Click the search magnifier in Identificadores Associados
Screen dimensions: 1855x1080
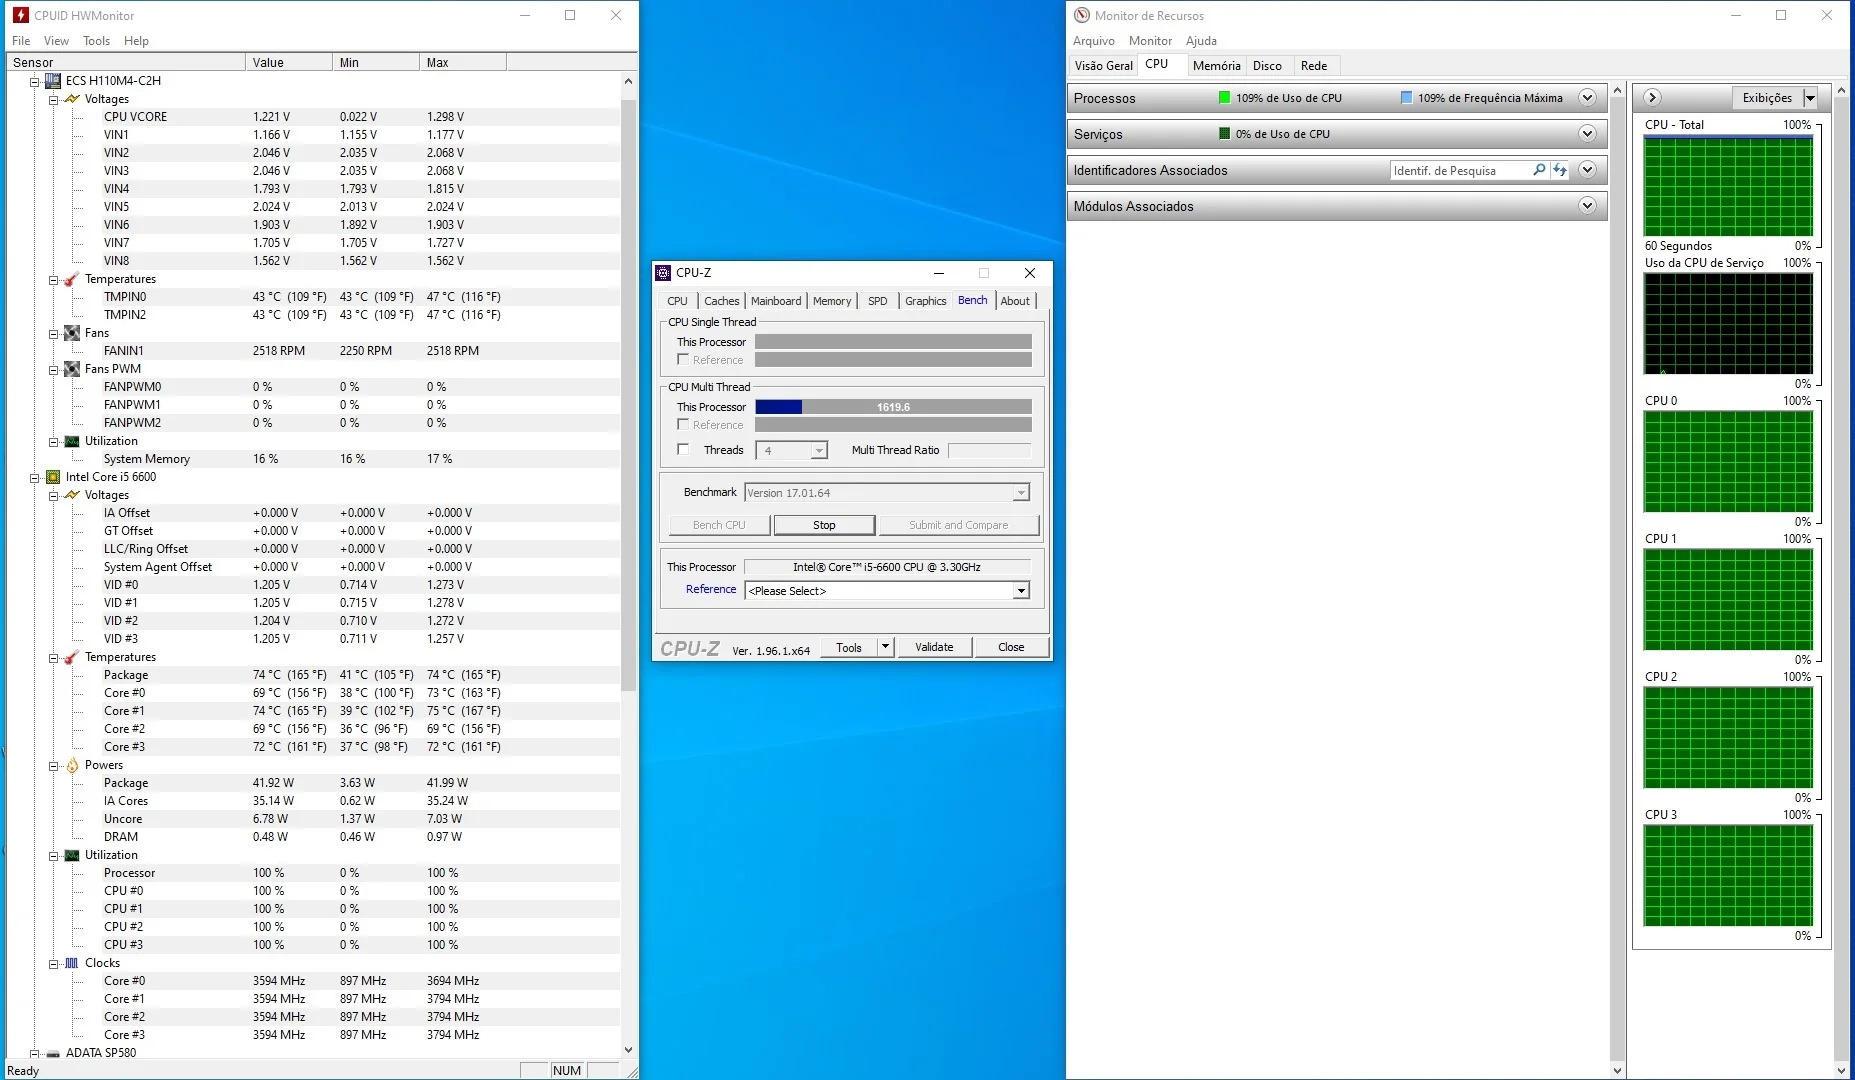(1539, 170)
